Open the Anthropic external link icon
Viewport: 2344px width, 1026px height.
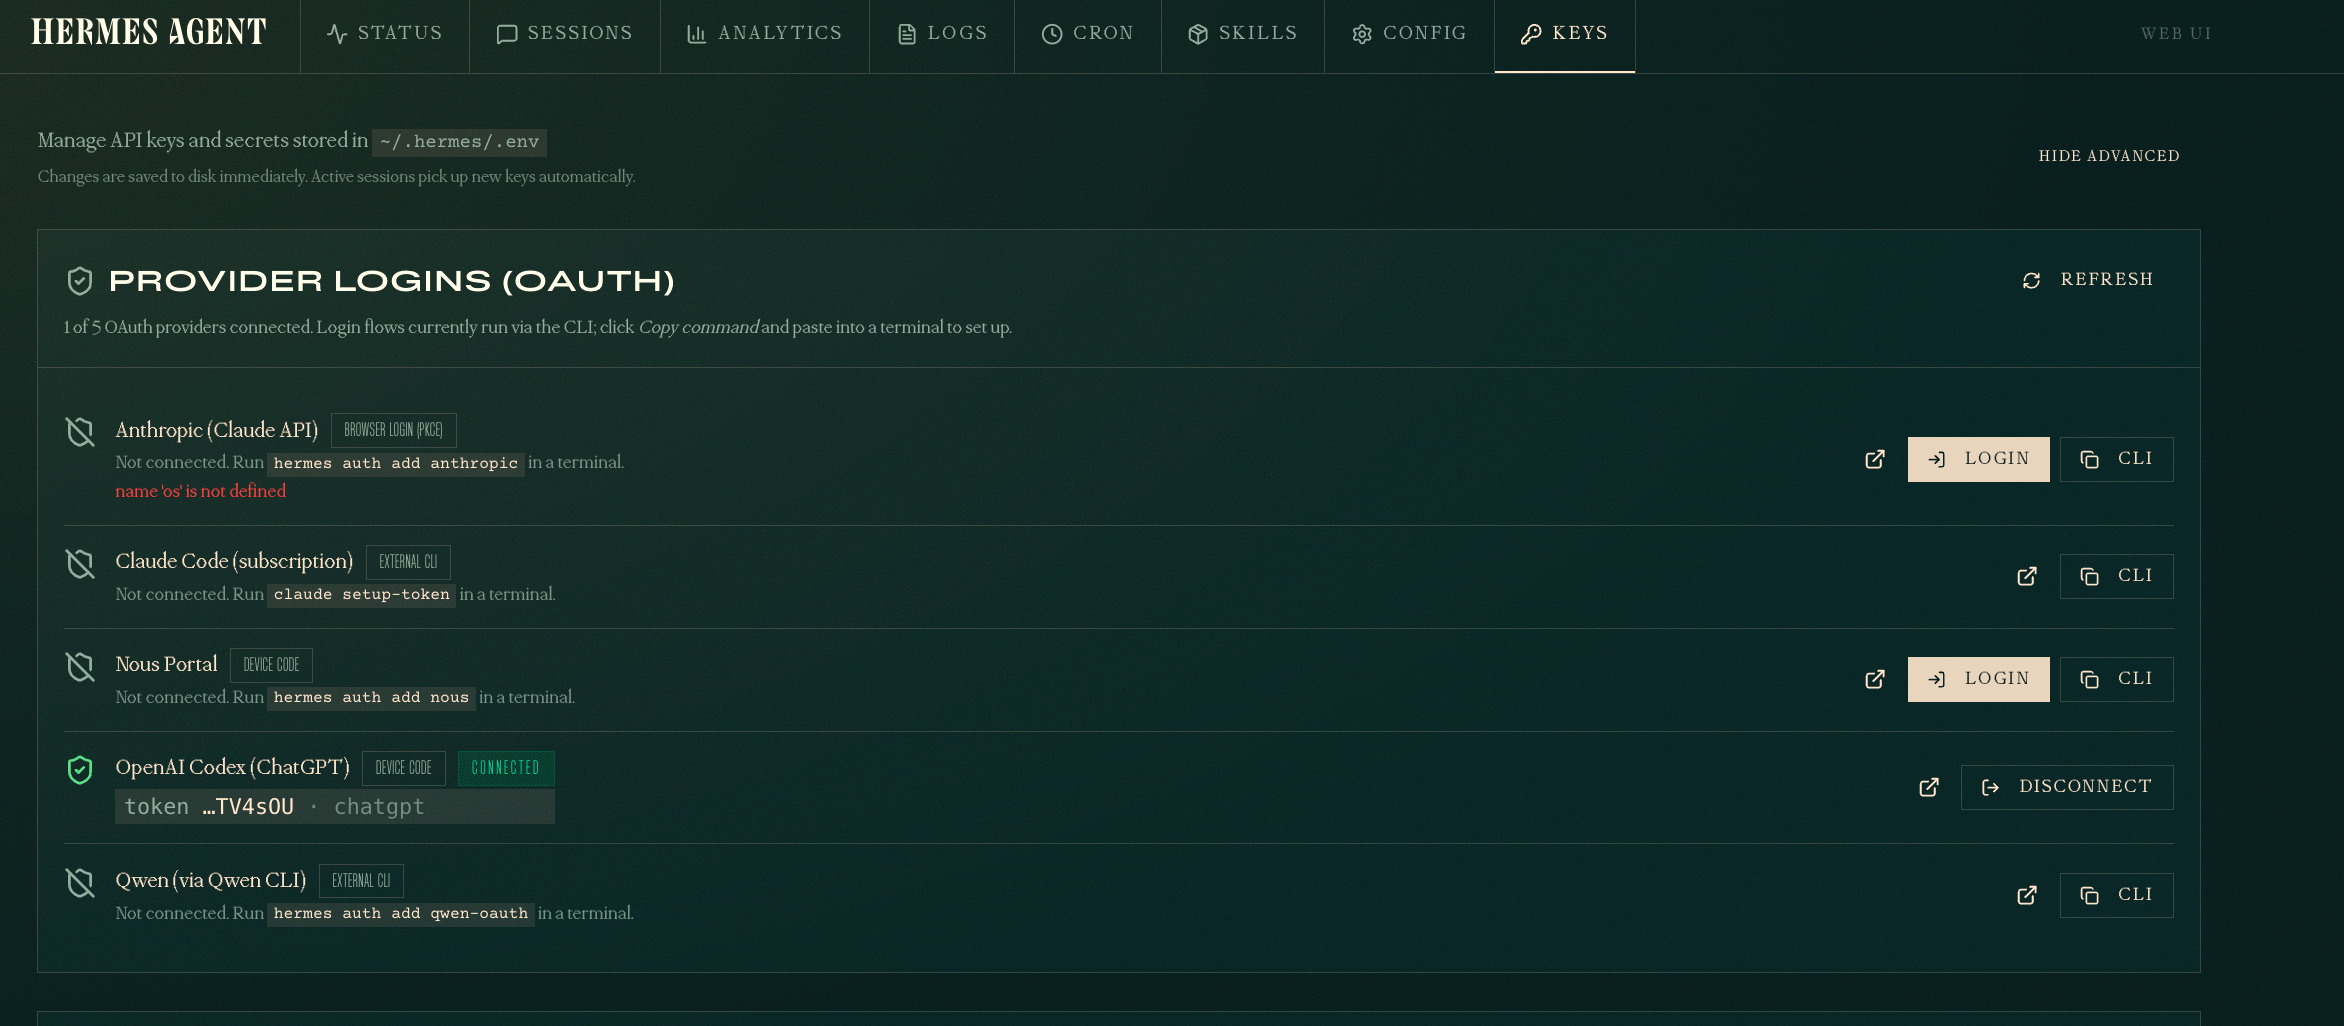(1875, 459)
